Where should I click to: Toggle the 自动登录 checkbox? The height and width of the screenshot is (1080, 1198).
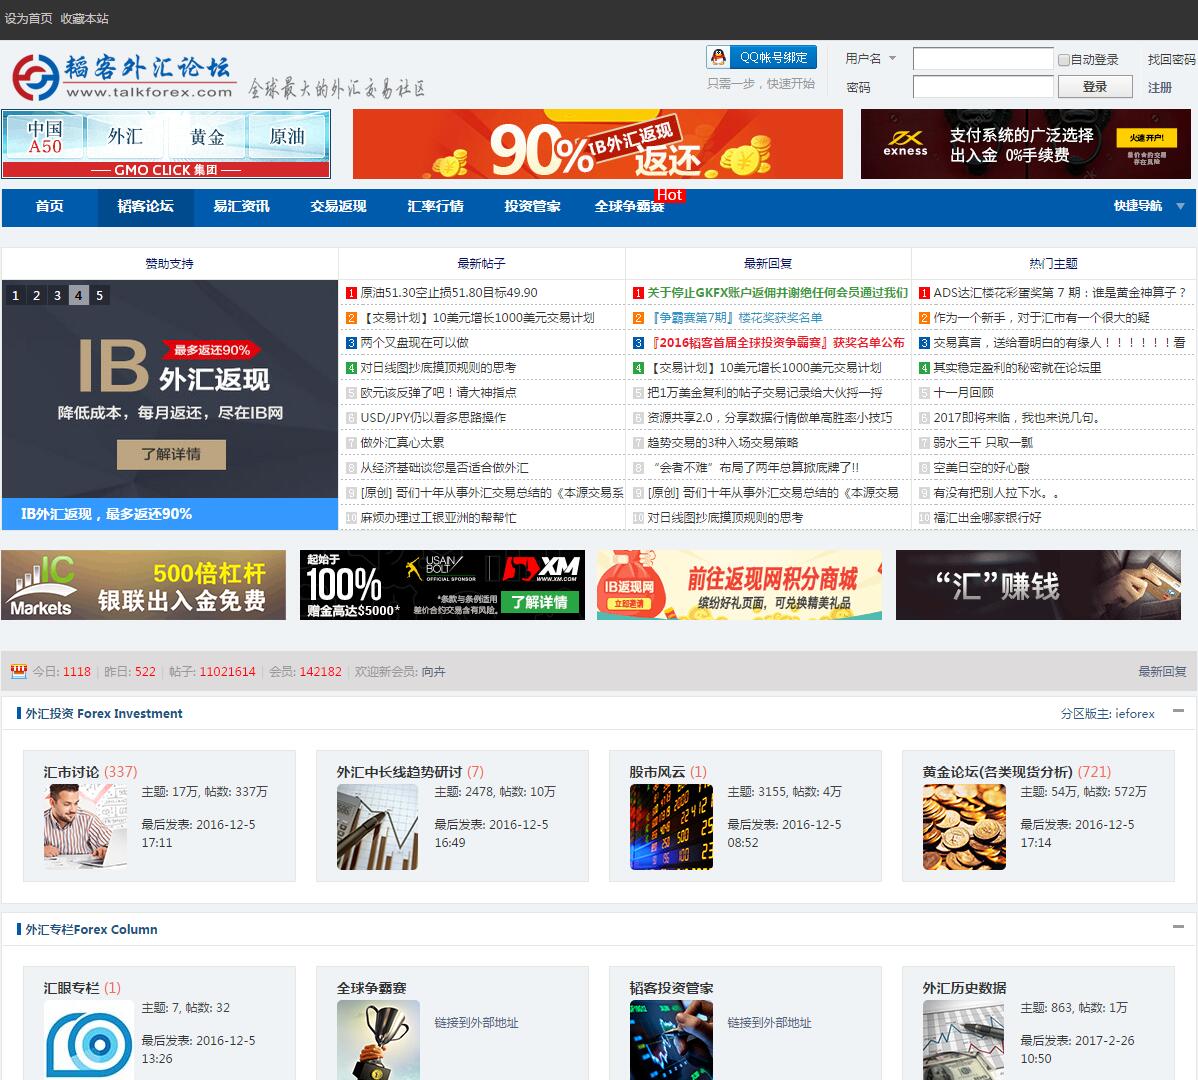(x=1064, y=60)
